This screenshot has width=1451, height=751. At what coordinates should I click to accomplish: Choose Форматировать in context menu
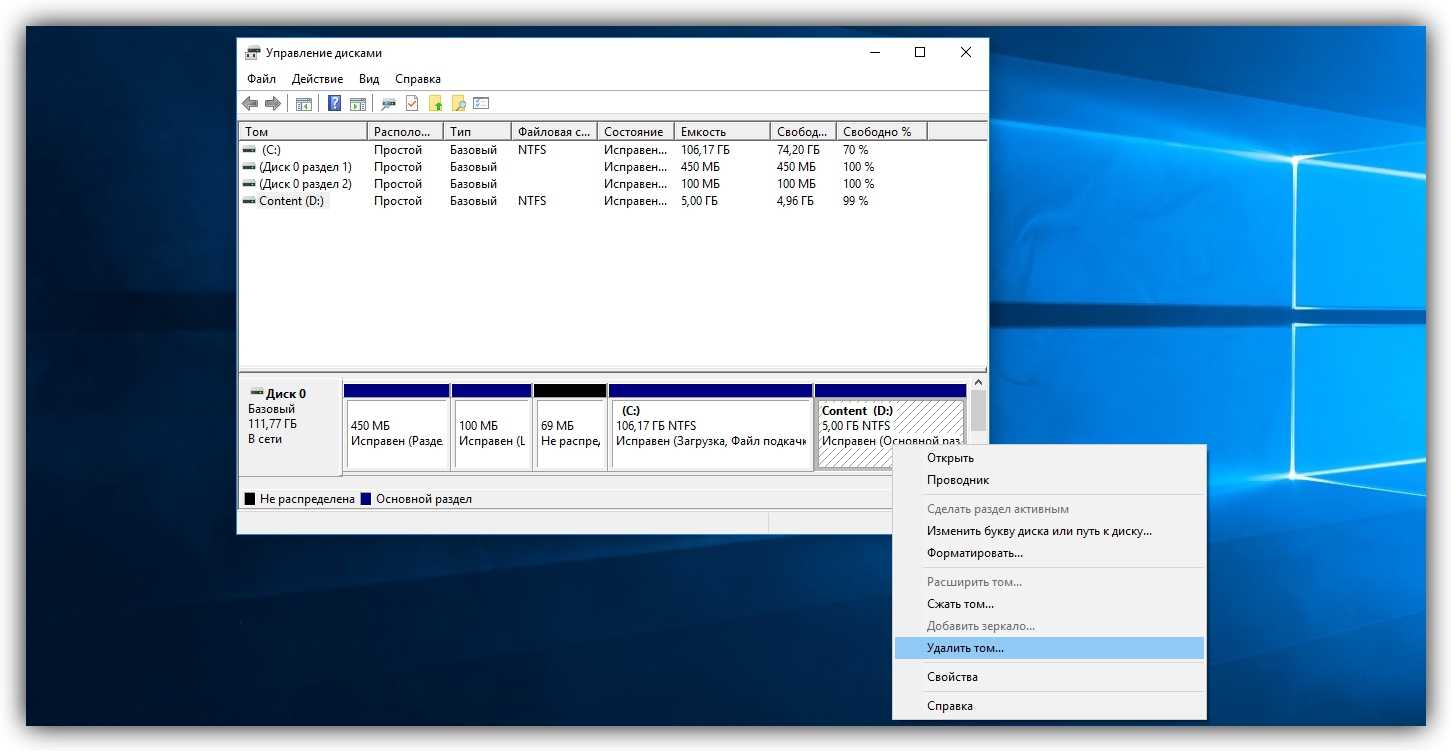pos(974,553)
